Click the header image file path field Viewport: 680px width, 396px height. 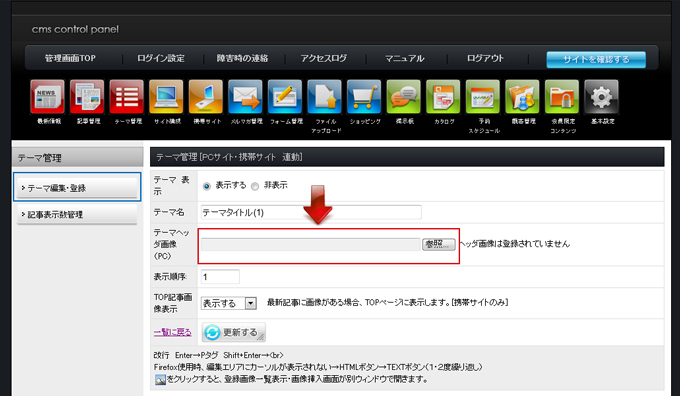tap(311, 244)
